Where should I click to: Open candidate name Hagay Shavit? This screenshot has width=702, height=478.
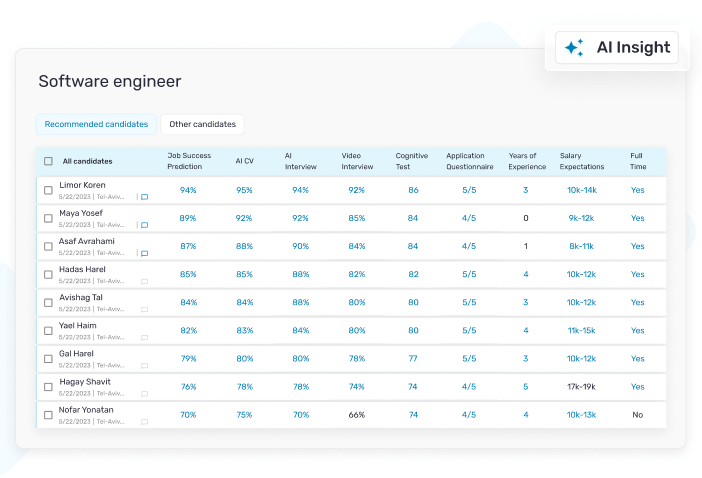pyautogui.click(x=85, y=382)
